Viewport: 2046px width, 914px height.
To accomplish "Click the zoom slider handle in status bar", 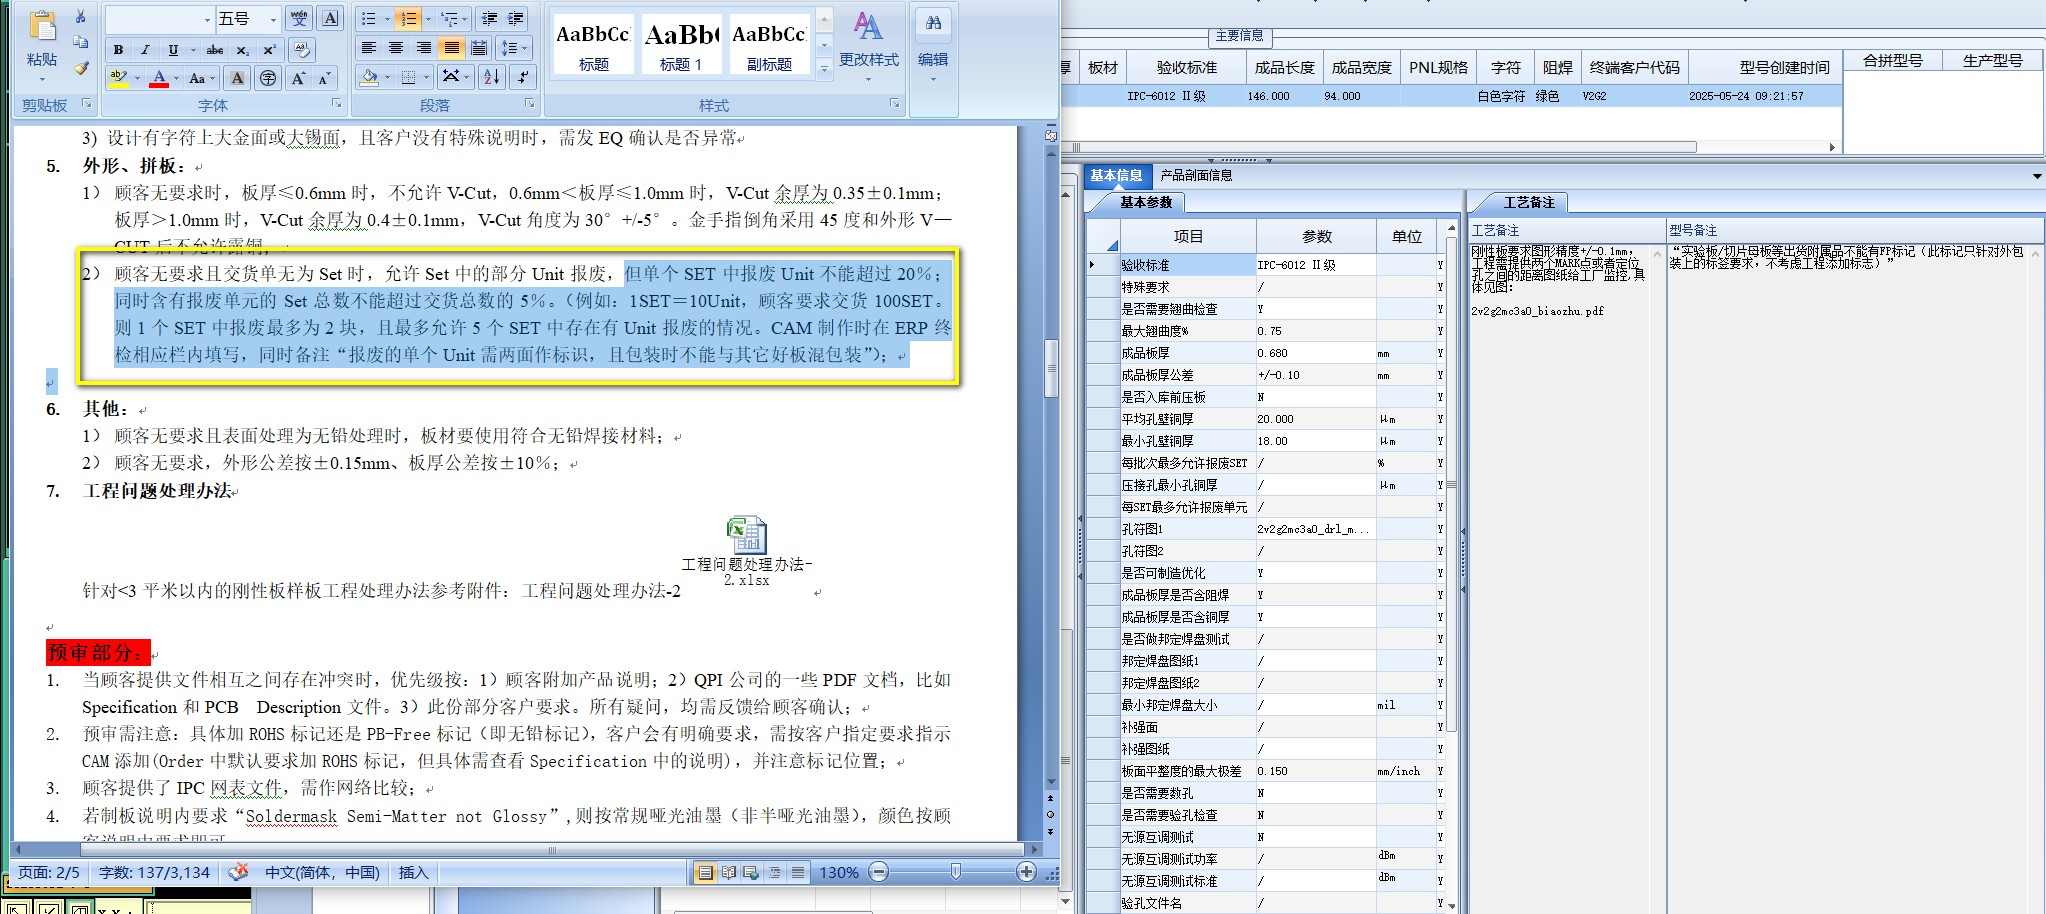I will (x=955, y=872).
